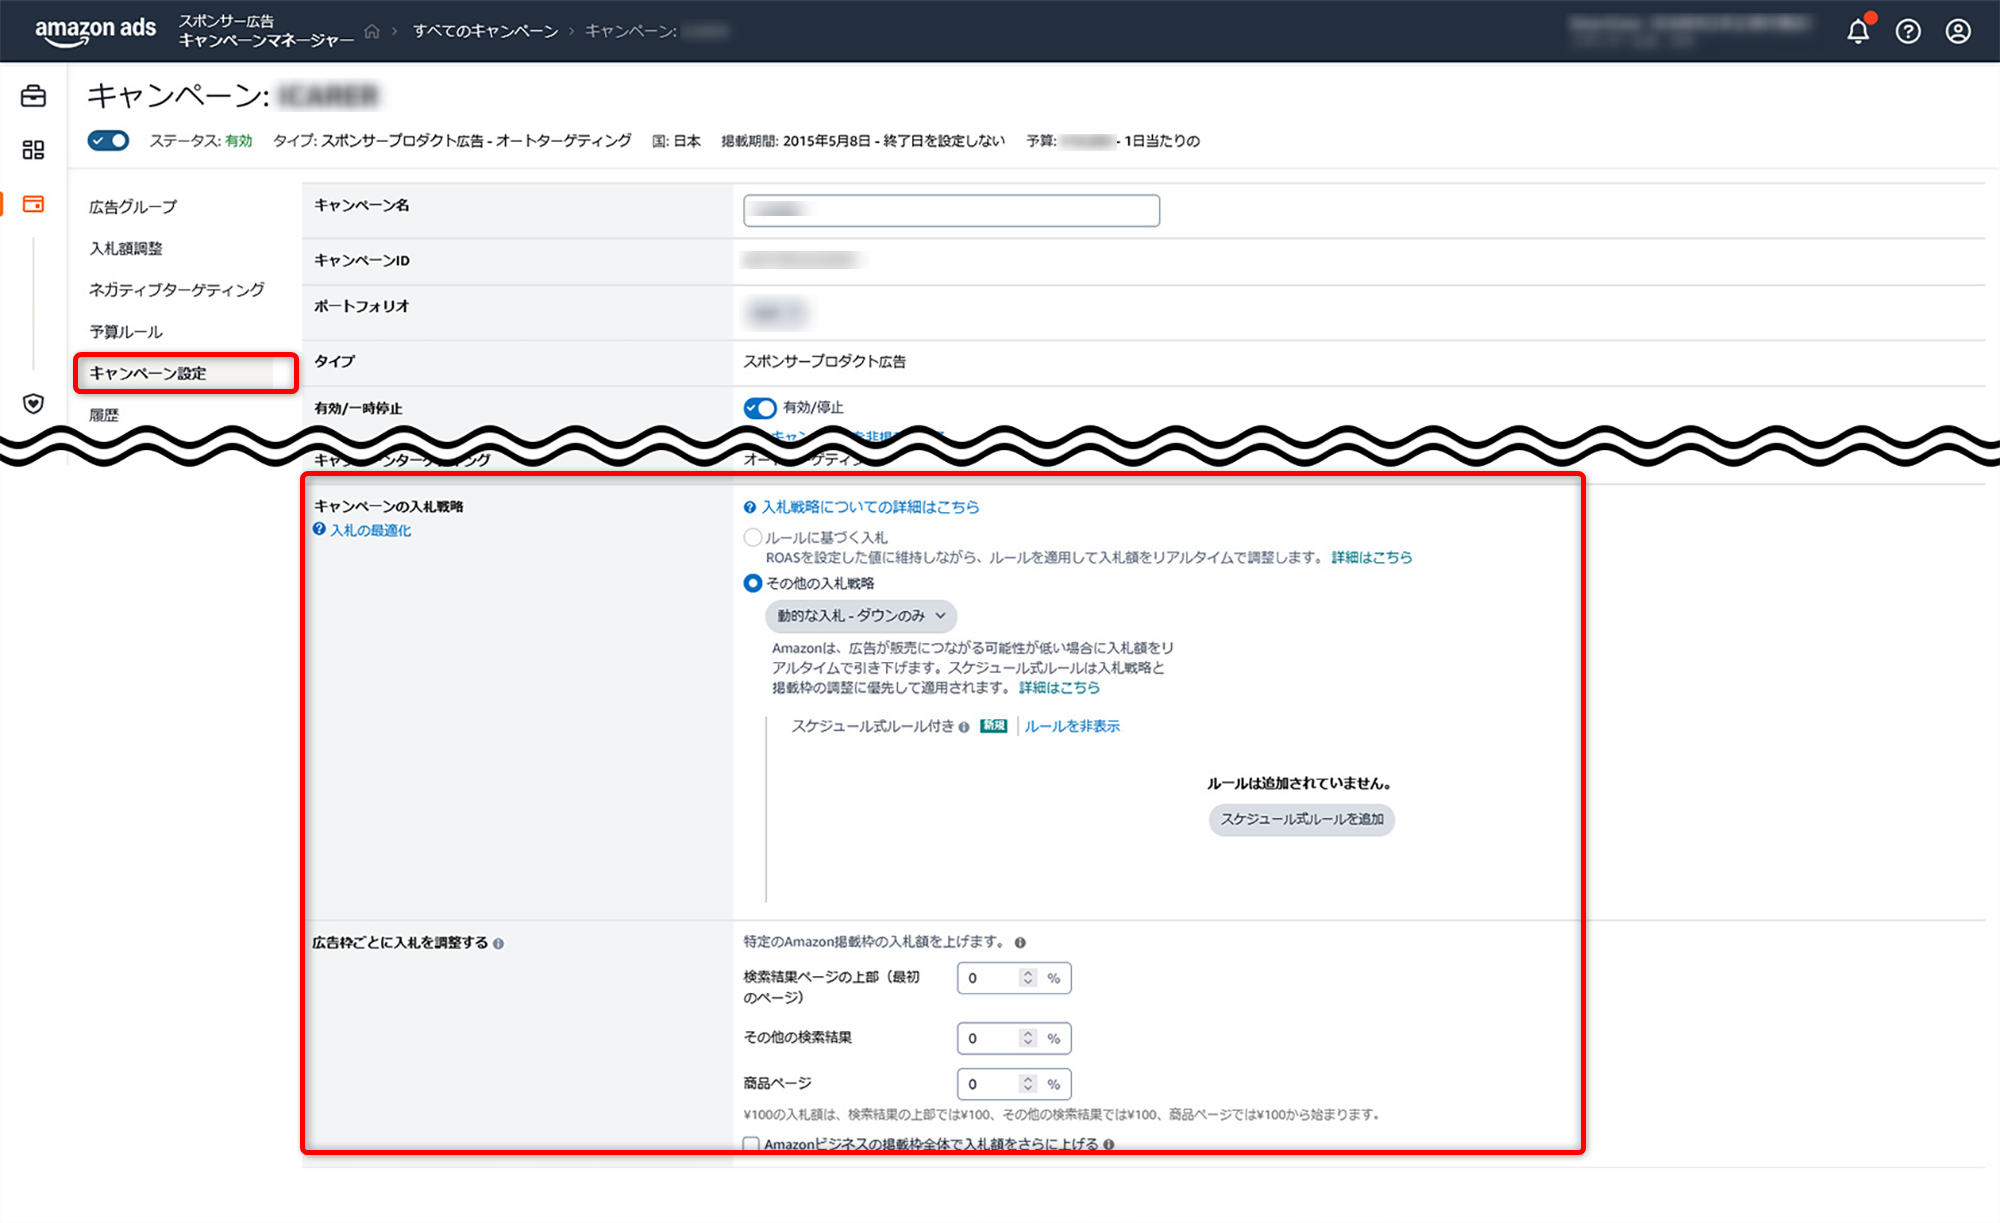Toggle the 有効/停止 switch
This screenshot has height=1223, width=2000.
point(760,408)
